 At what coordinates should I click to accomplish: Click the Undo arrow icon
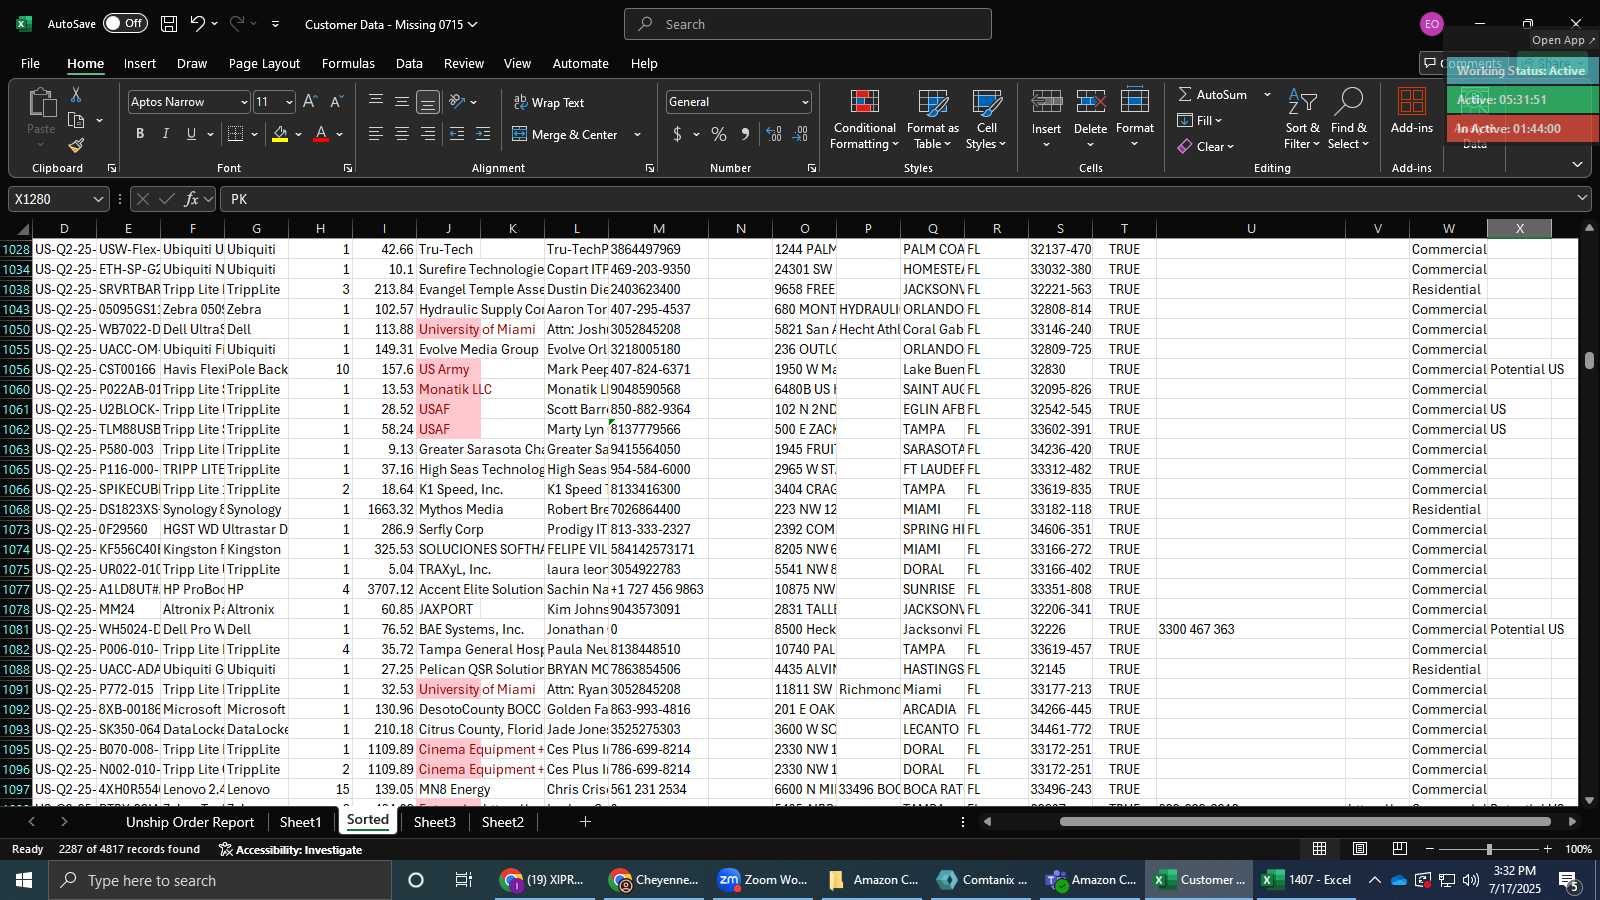point(198,24)
